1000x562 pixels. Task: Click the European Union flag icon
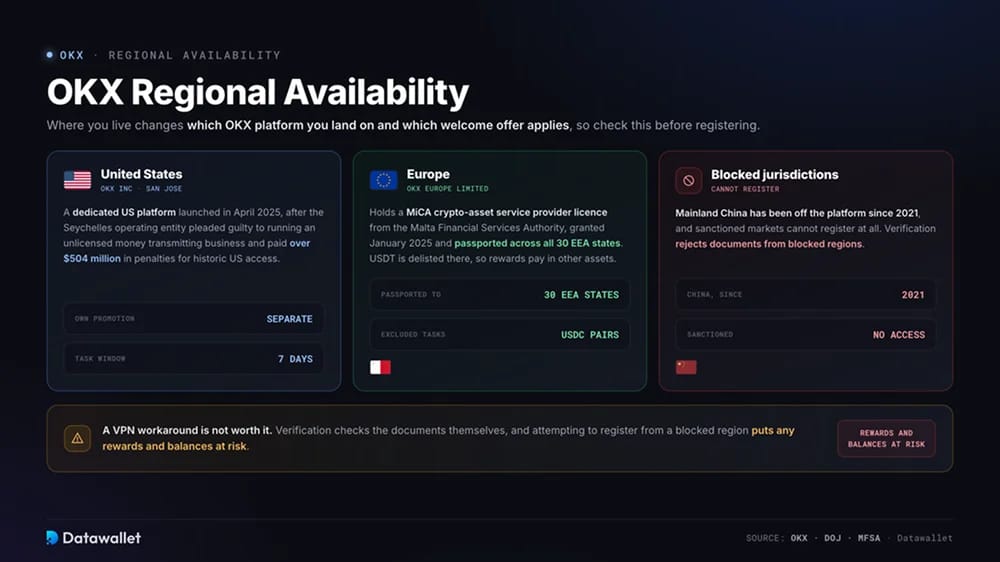(383, 180)
